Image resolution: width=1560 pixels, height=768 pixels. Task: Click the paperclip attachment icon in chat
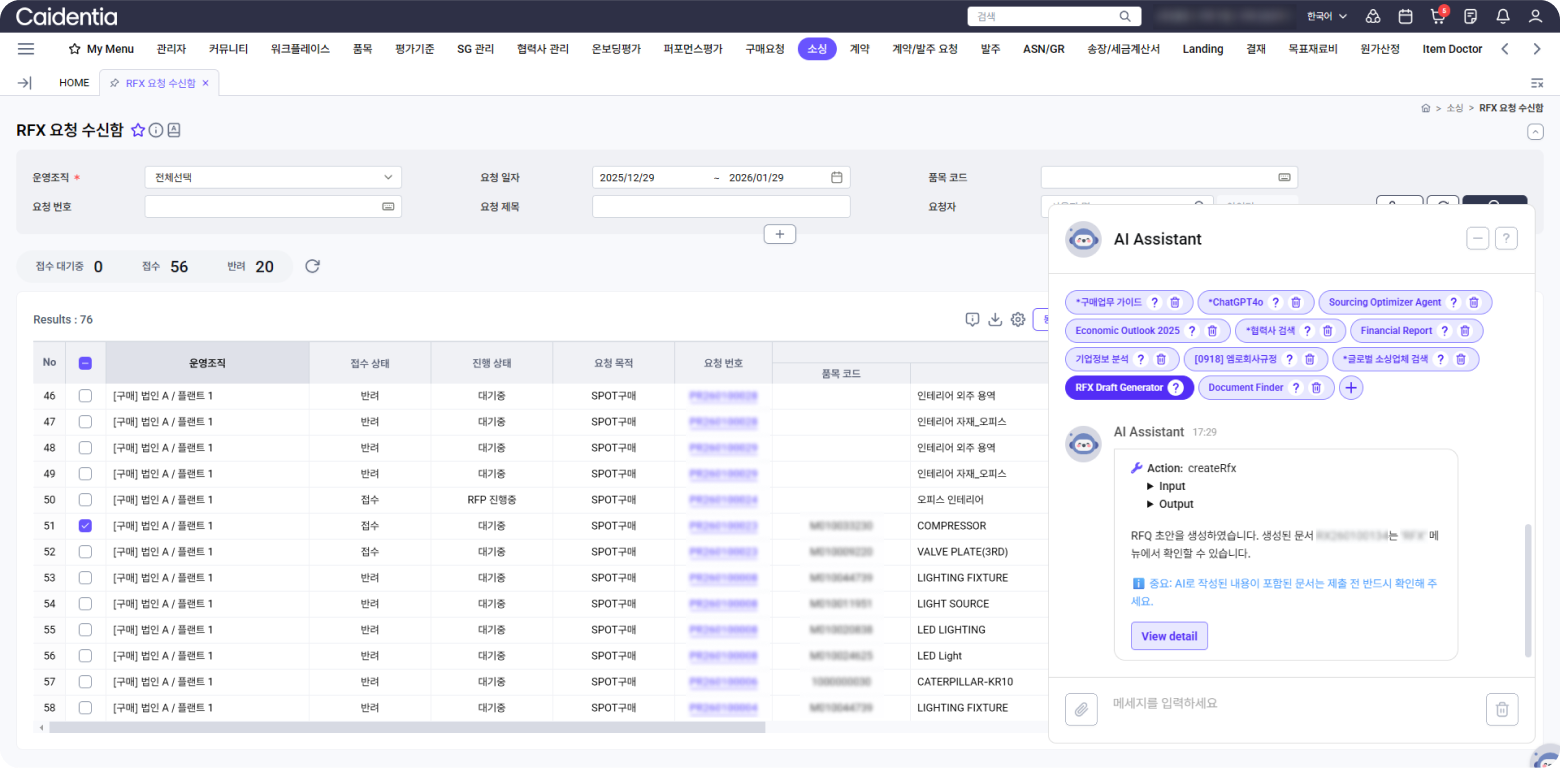(x=1080, y=710)
